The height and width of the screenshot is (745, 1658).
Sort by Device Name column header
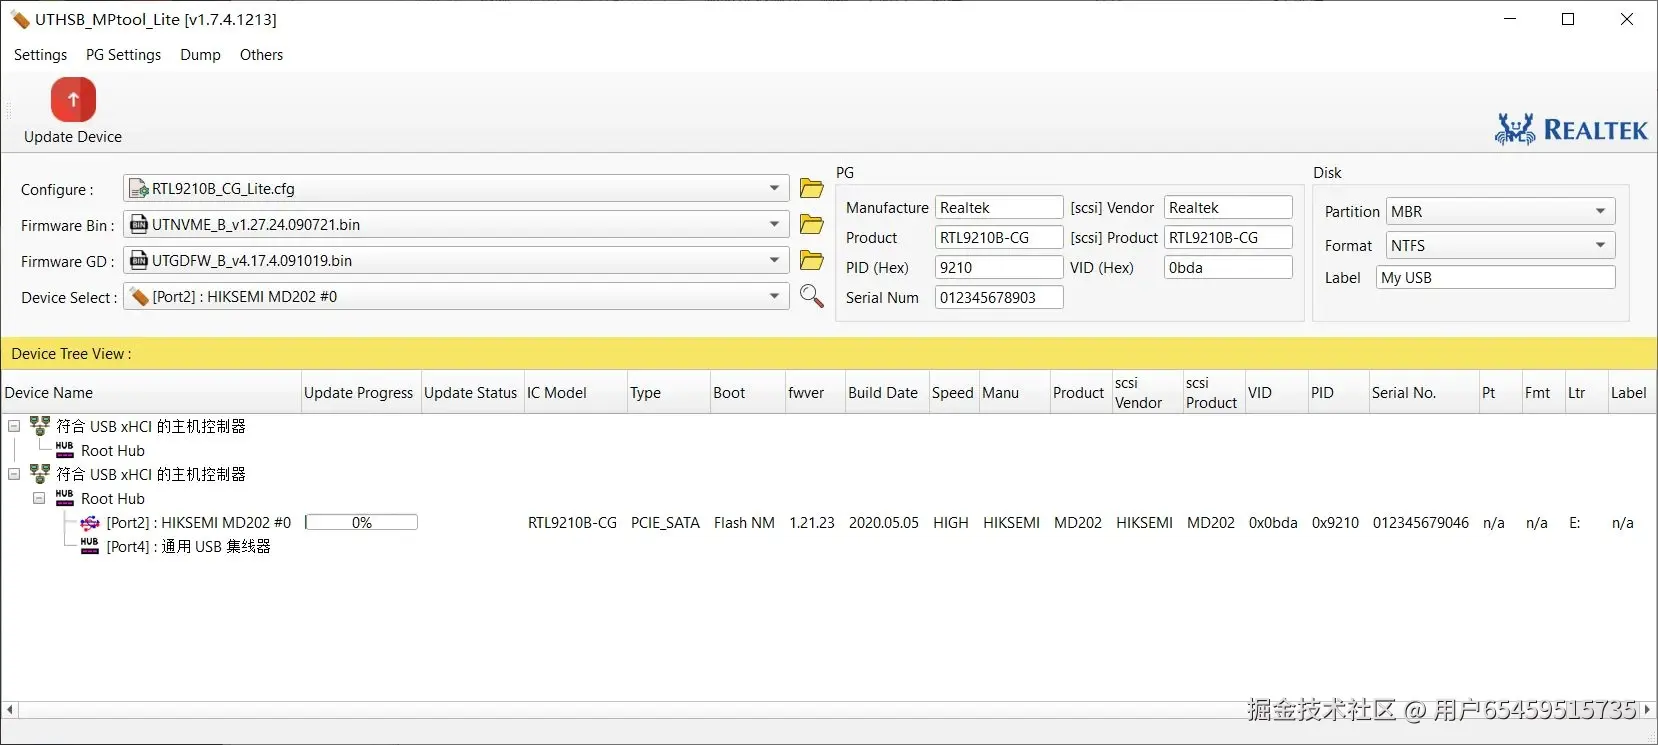150,393
